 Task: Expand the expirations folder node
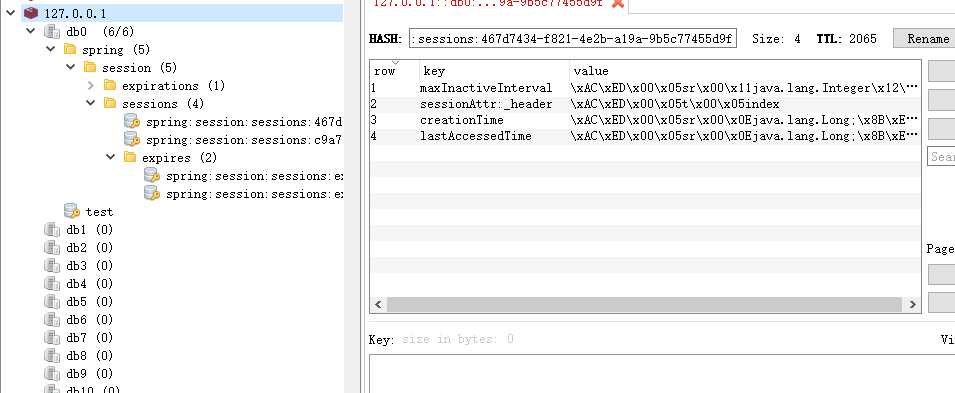[91, 85]
